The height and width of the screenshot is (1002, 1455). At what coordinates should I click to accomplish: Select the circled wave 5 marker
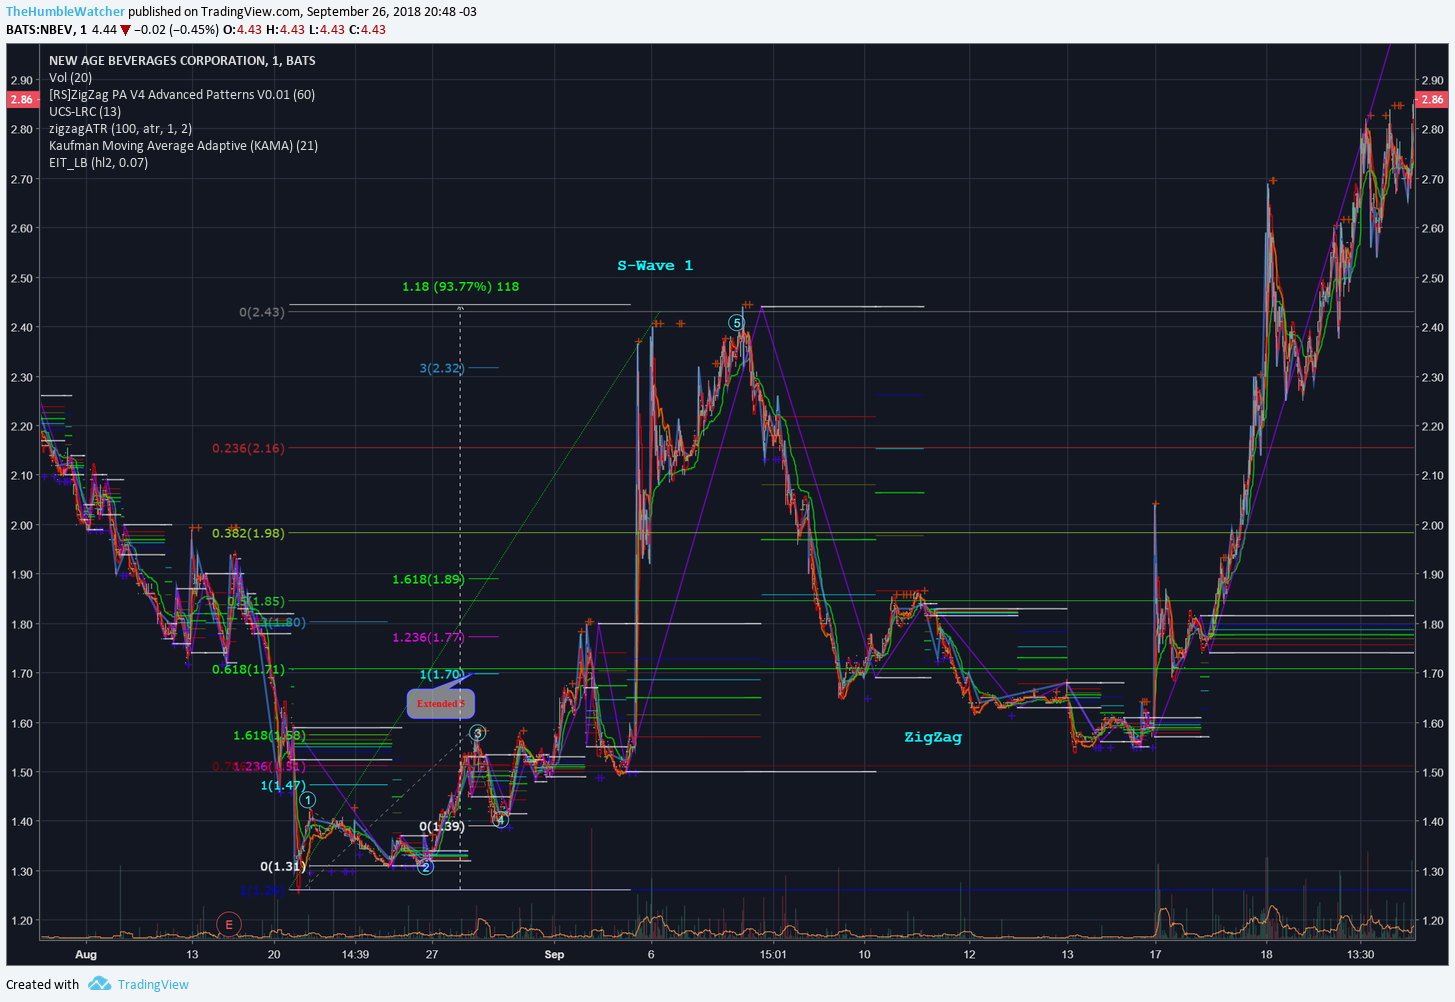737,323
